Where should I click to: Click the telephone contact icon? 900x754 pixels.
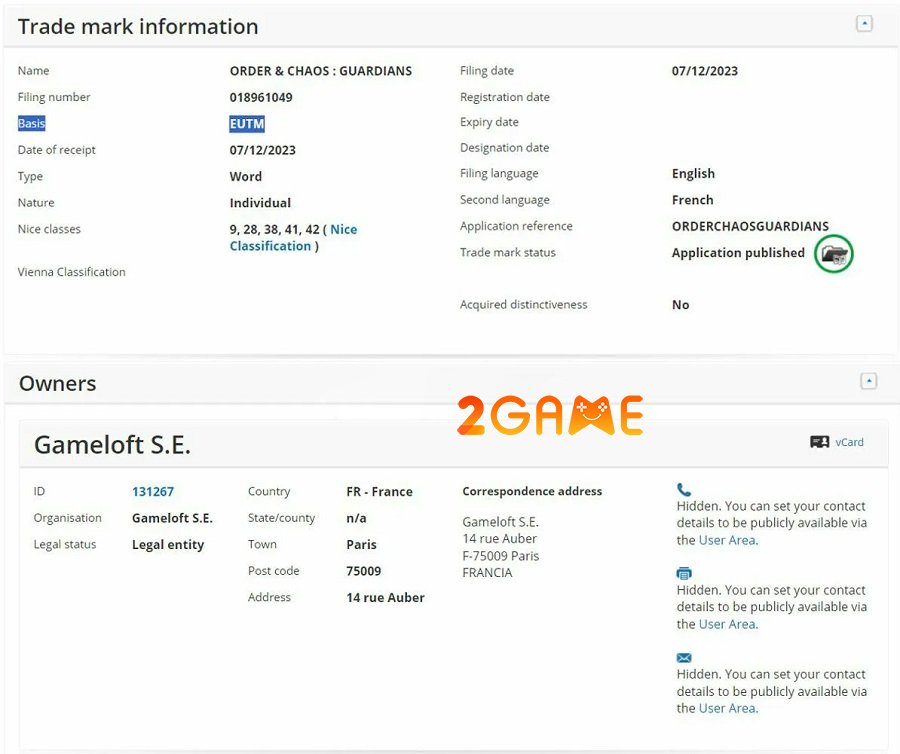tap(684, 490)
